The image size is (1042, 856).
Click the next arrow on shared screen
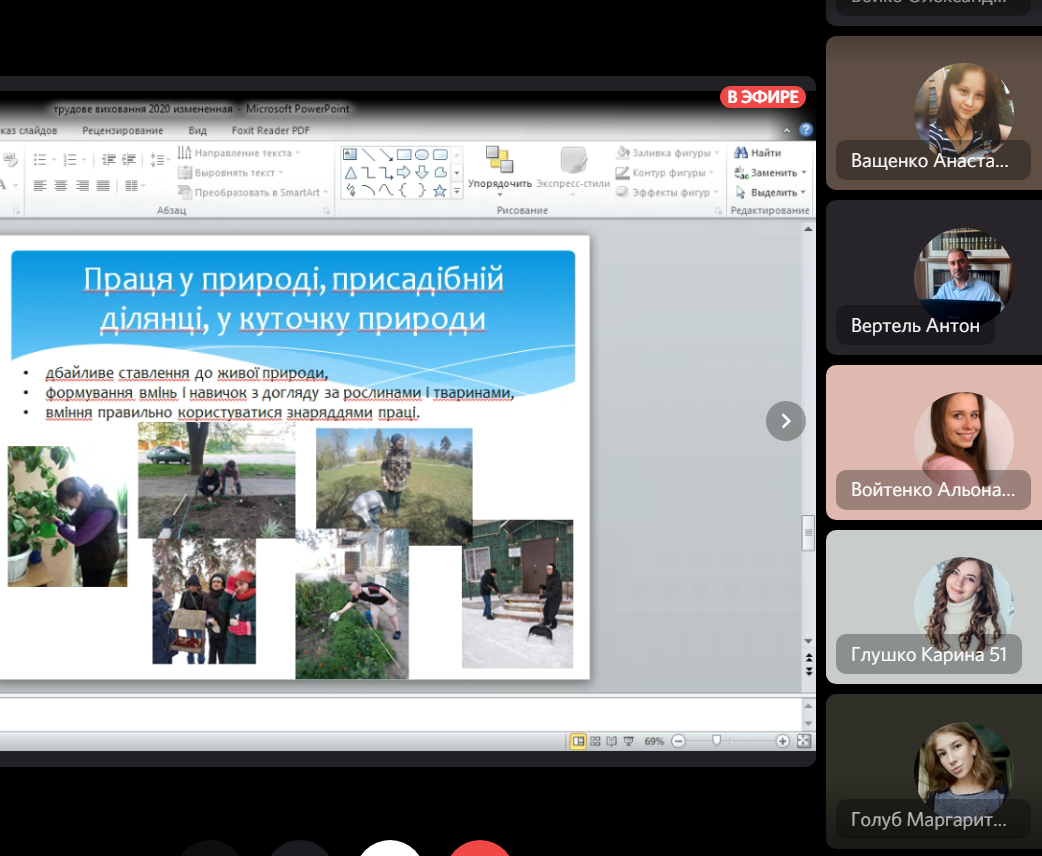click(x=785, y=421)
